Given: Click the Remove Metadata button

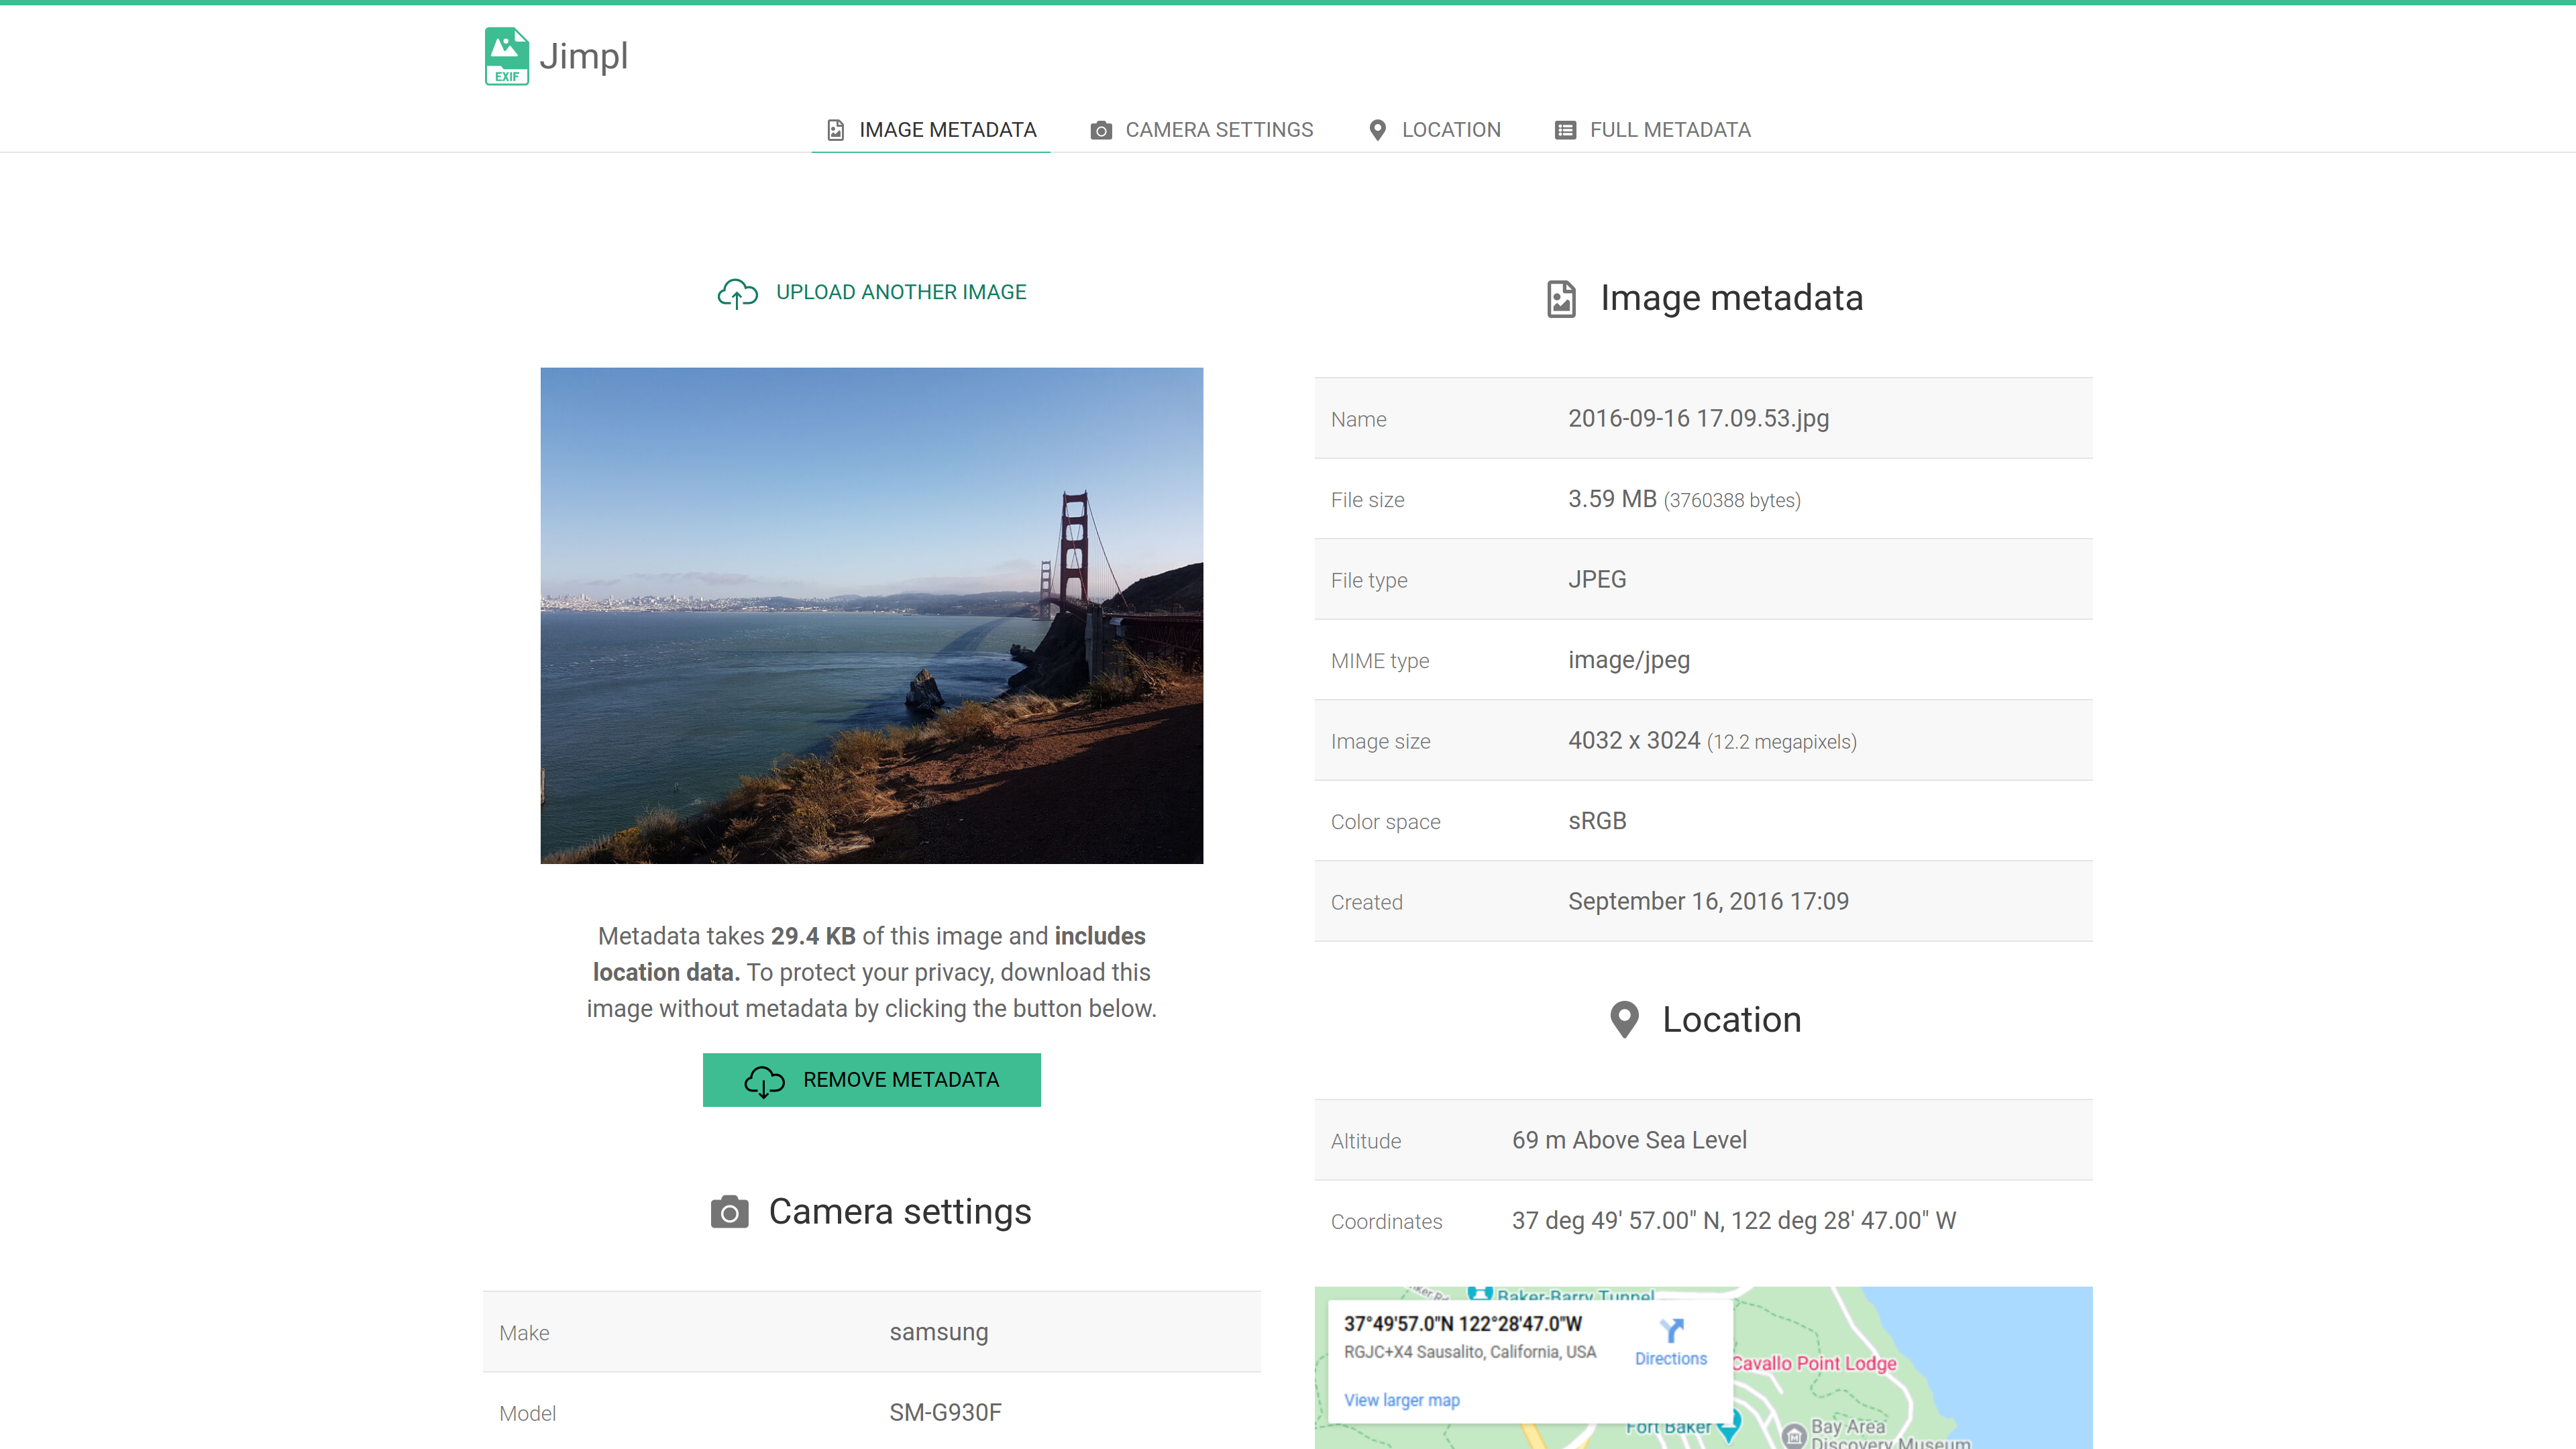Looking at the screenshot, I should point(871,1080).
